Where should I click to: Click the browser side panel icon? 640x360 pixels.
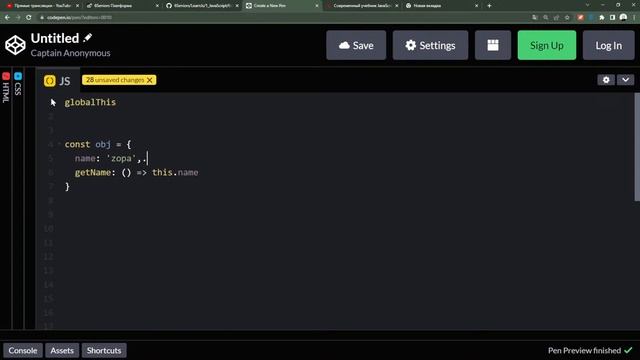[612, 18]
